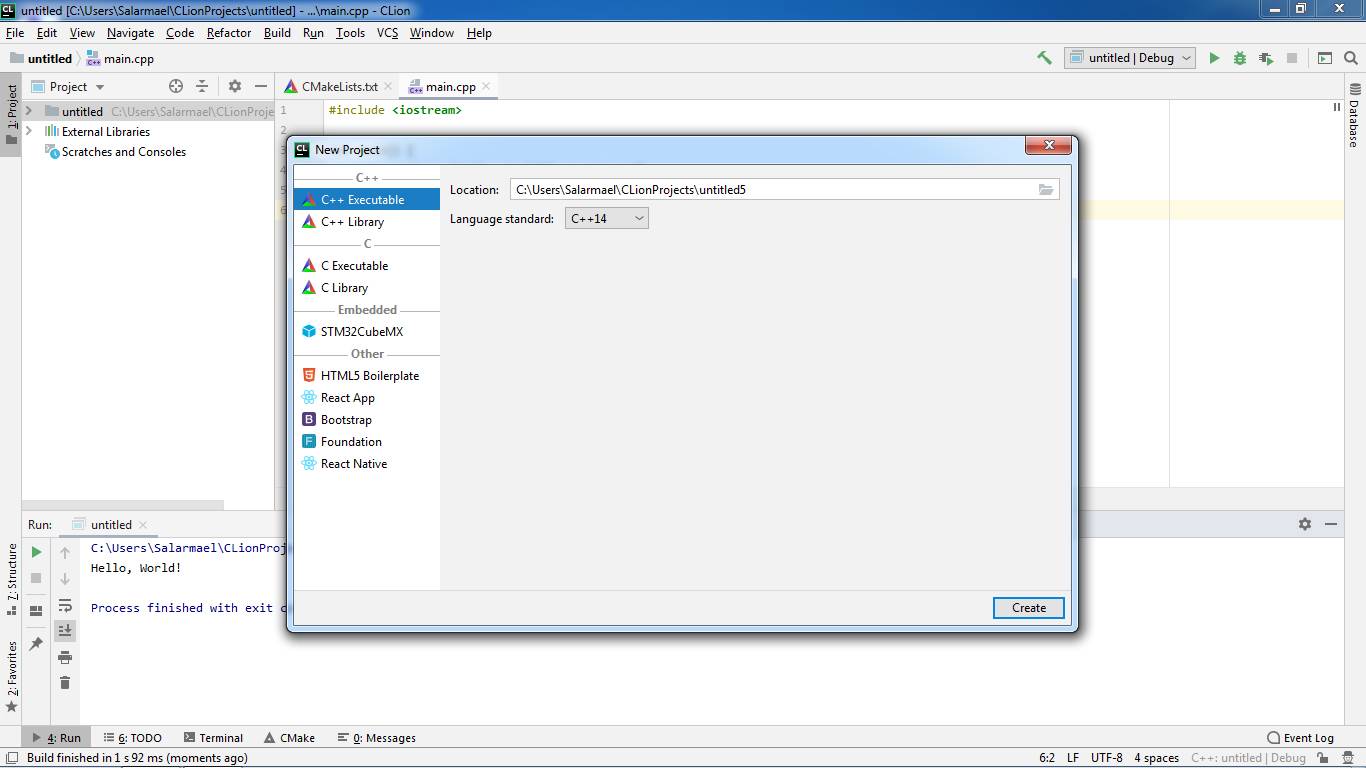Image resolution: width=1366 pixels, height=768 pixels.
Task: Click line separator LF in status bar
Action: (x=1073, y=758)
